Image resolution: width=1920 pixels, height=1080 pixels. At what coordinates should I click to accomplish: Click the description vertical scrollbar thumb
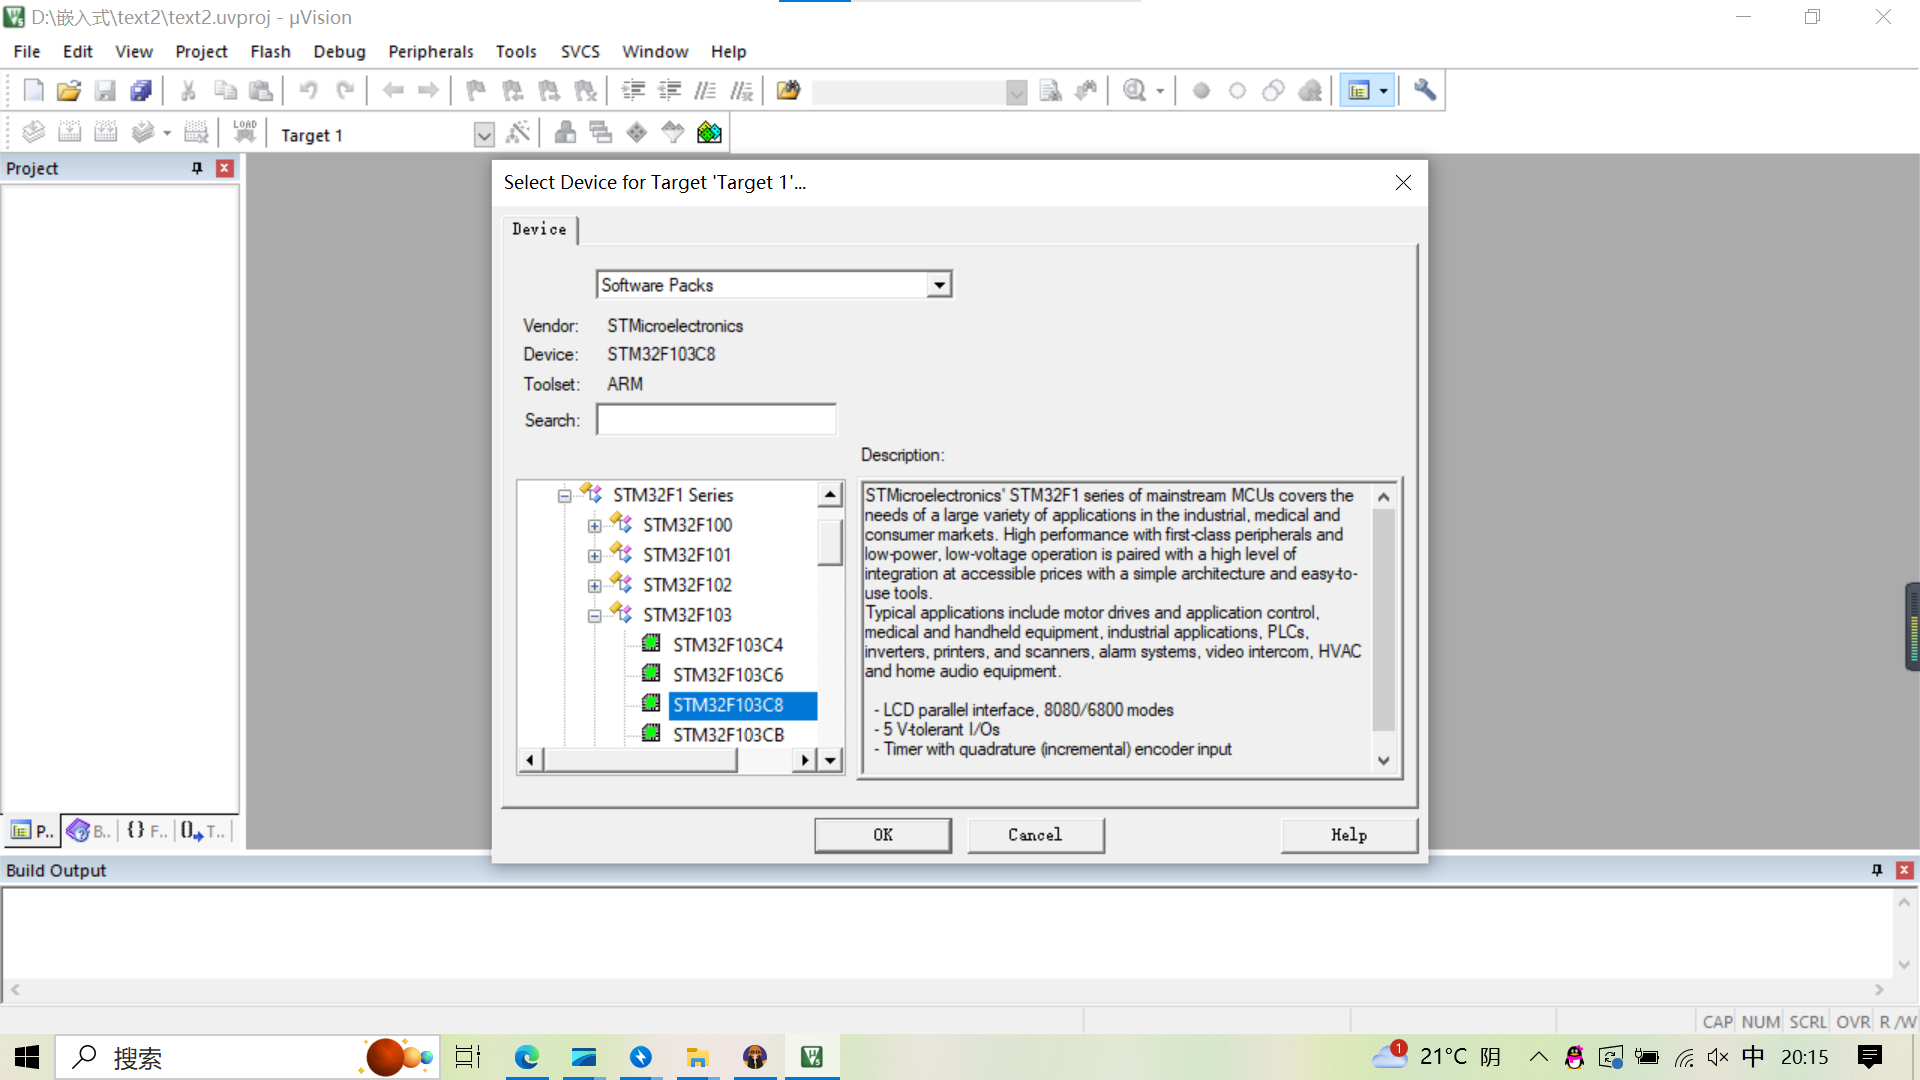(1383, 620)
